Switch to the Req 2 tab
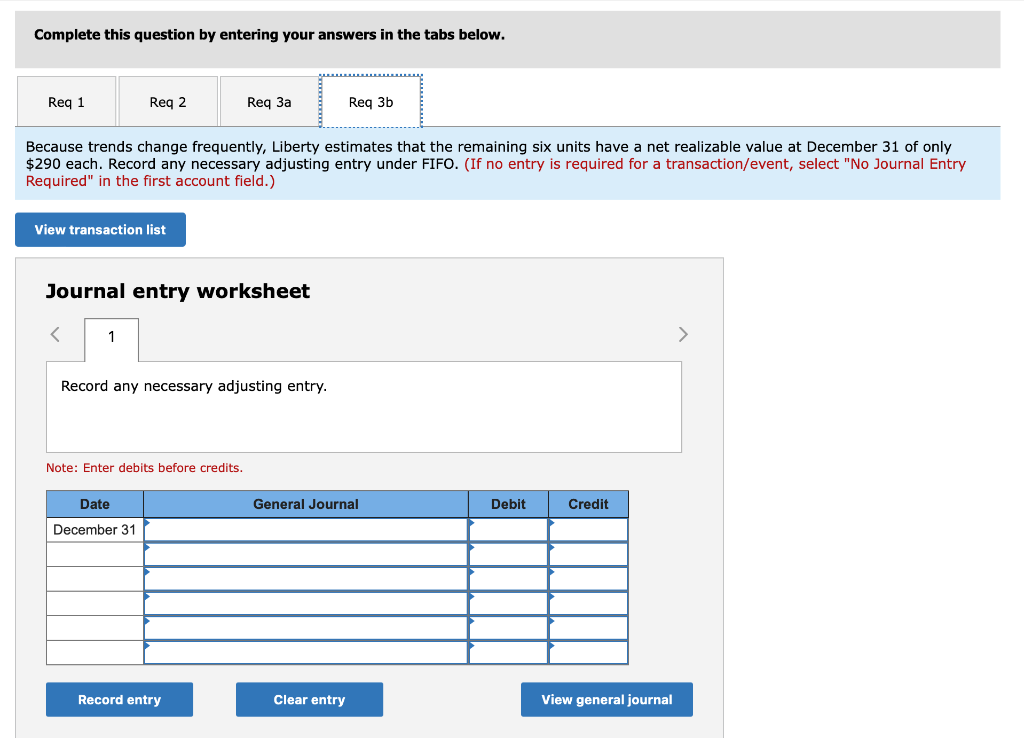Viewport: 1024px width, 754px height. 168,102
